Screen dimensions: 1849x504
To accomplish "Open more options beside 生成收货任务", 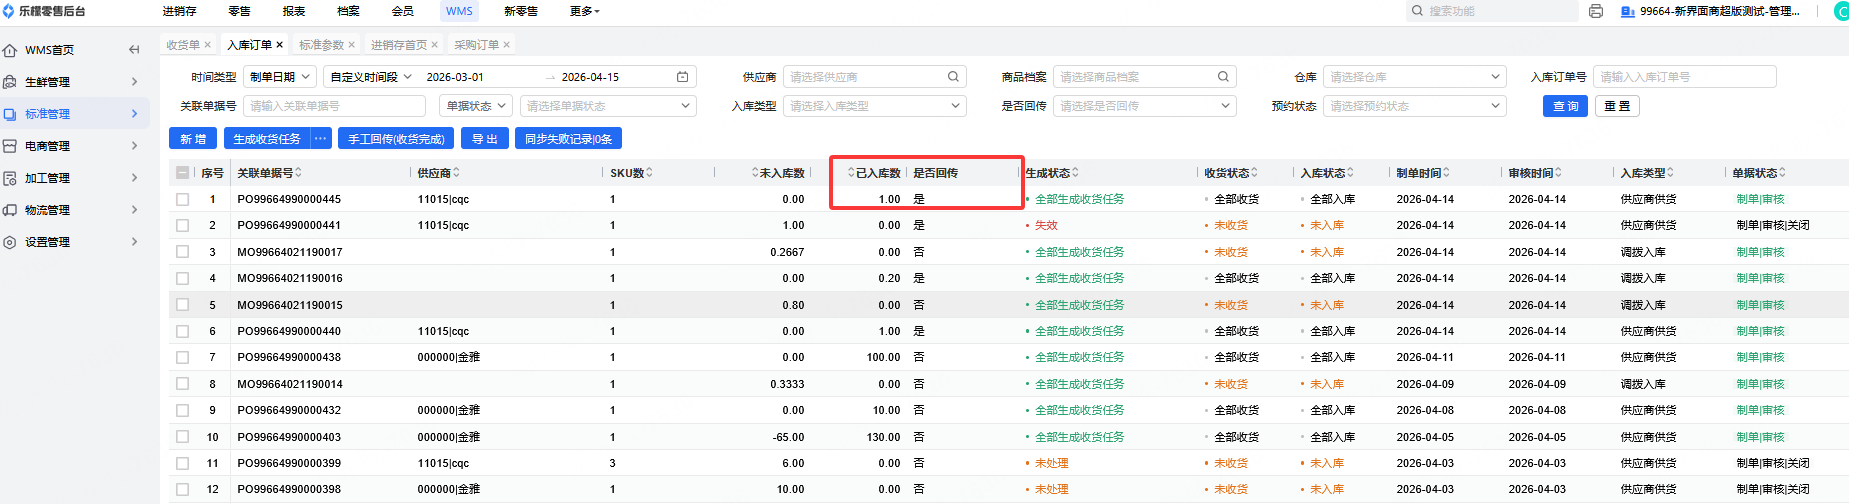I will point(320,139).
